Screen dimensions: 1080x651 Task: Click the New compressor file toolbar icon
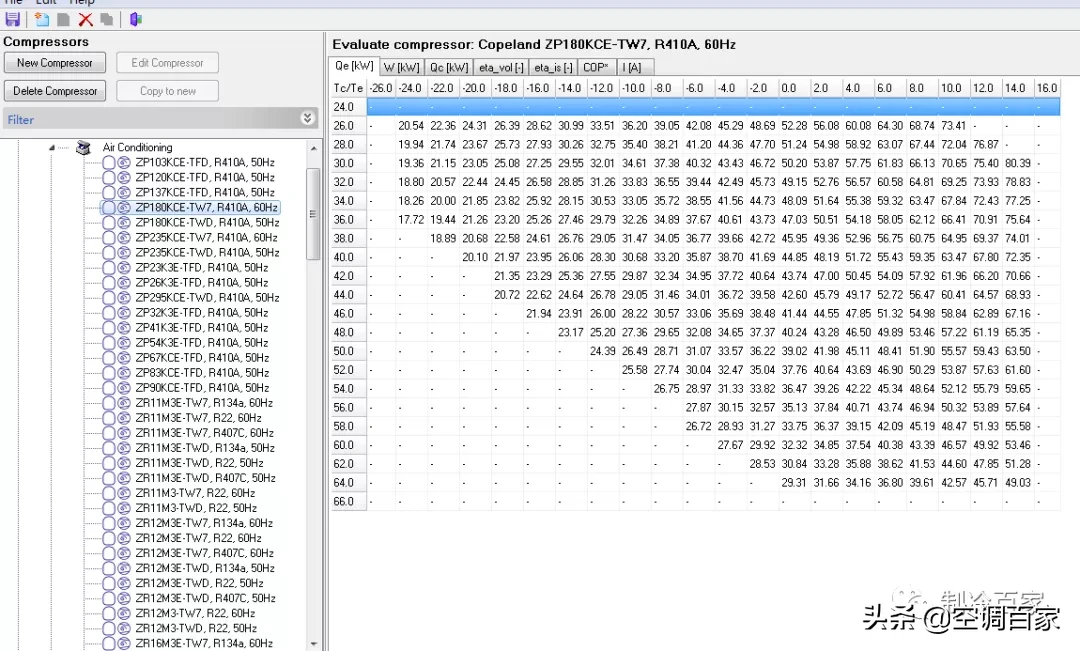(42, 19)
